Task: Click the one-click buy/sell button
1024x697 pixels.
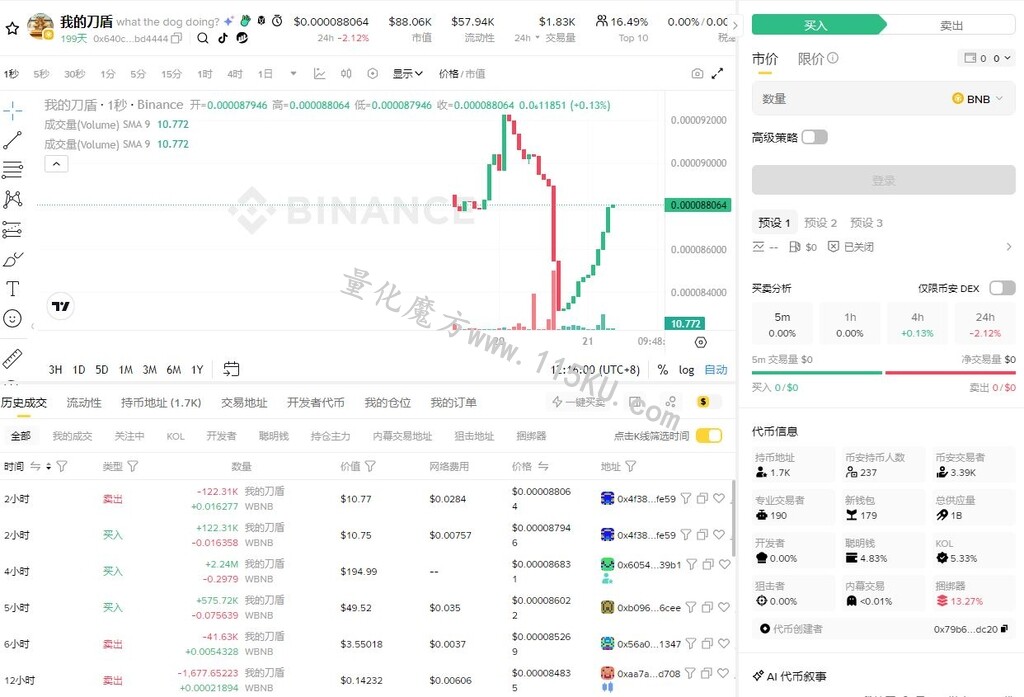Action: (579, 402)
